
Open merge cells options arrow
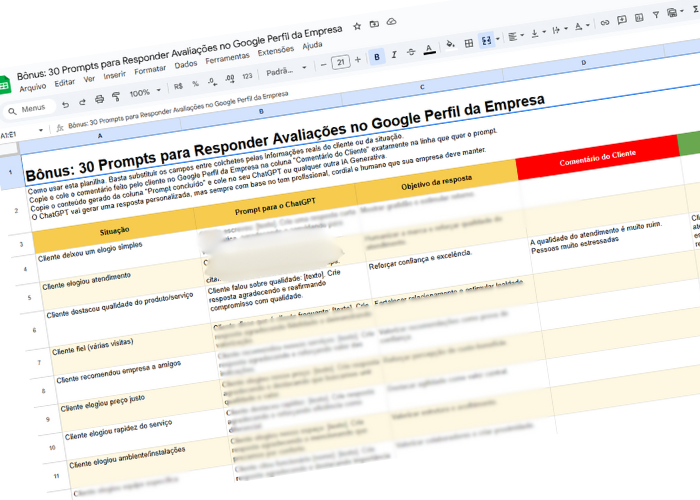coord(497,39)
